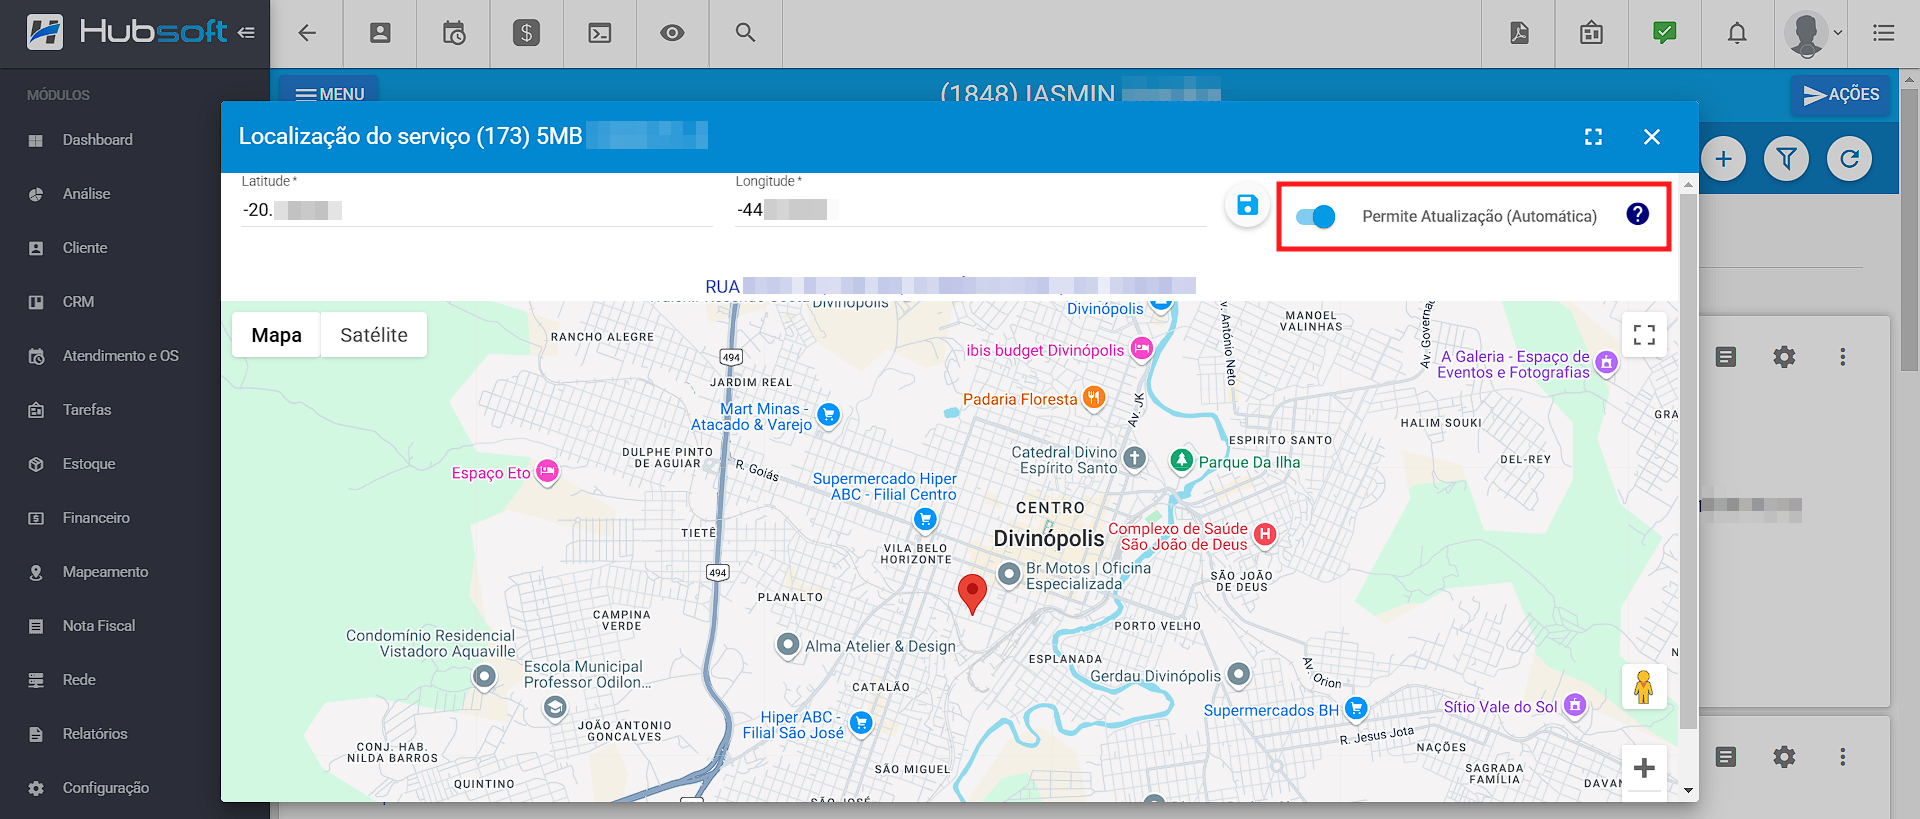Click the round refresh button
The height and width of the screenshot is (819, 1920).
coord(1849,159)
